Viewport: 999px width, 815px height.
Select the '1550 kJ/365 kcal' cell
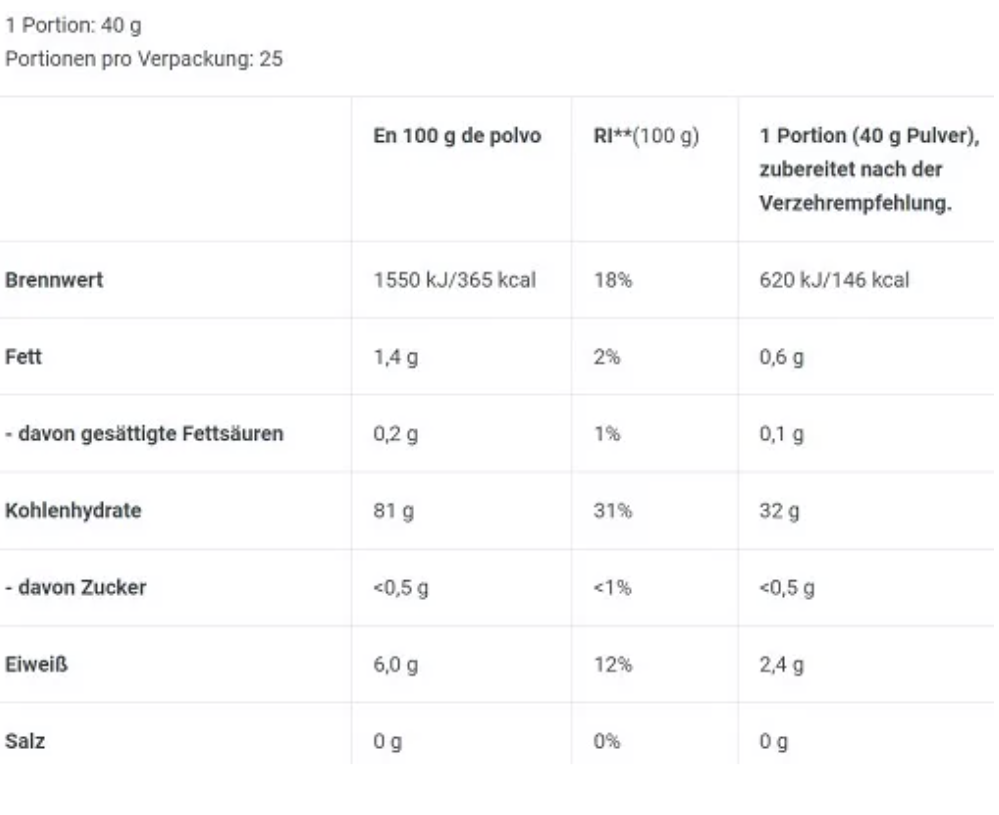click(455, 280)
